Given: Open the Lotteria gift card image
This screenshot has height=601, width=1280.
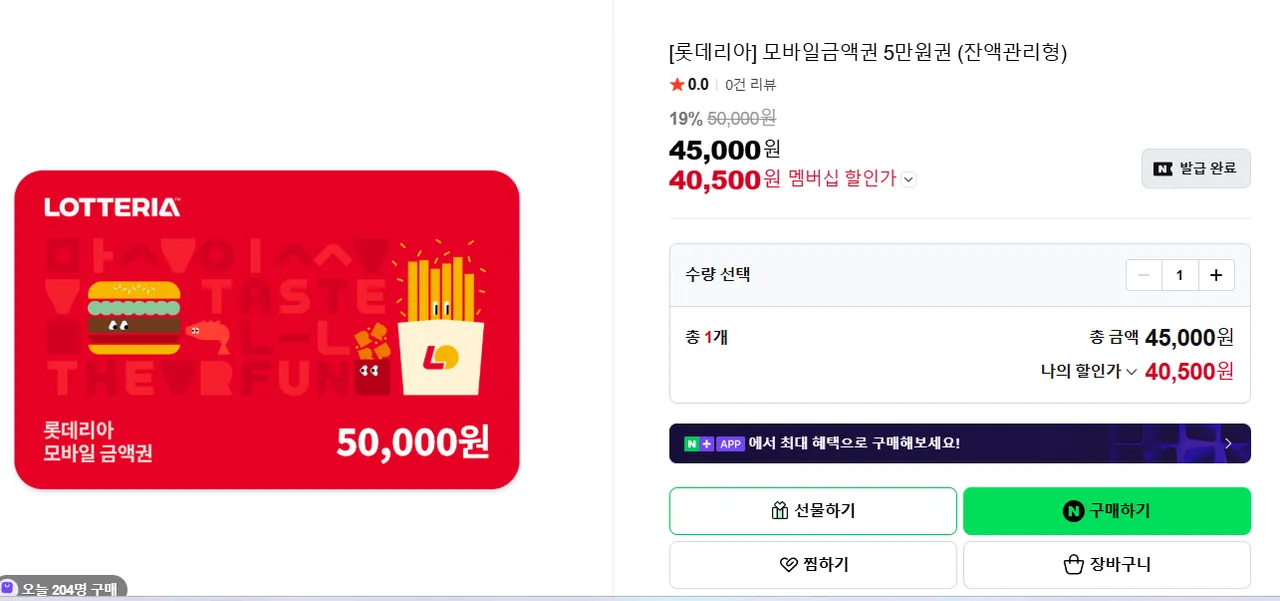Looking at the screenshot, I should pyautogui.click(x=267, y=330).
